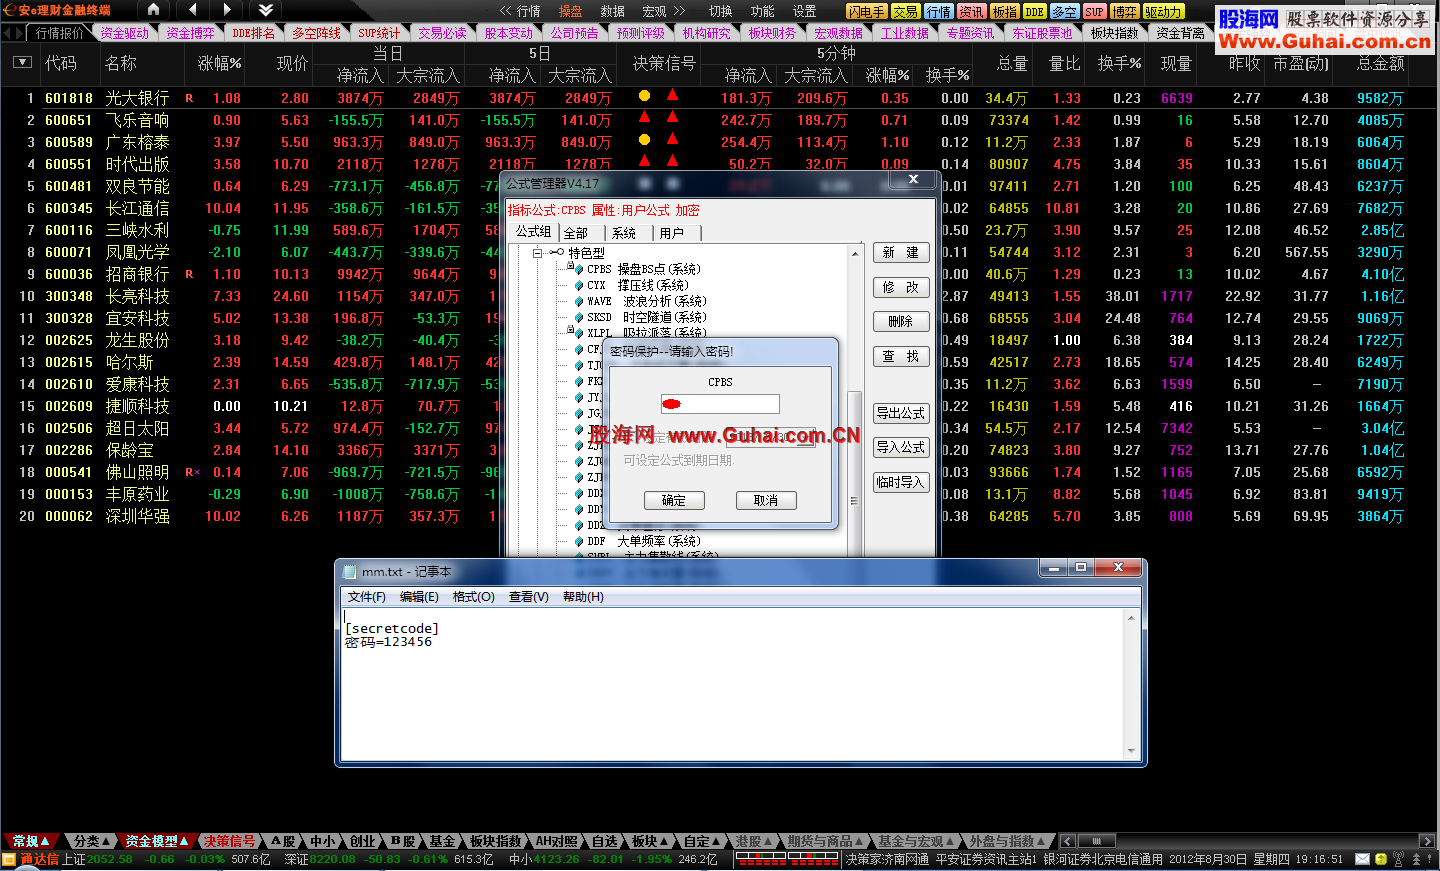Select the DDF 大单频率 tree item
The image size is (1440, 871).
(643, 541)
